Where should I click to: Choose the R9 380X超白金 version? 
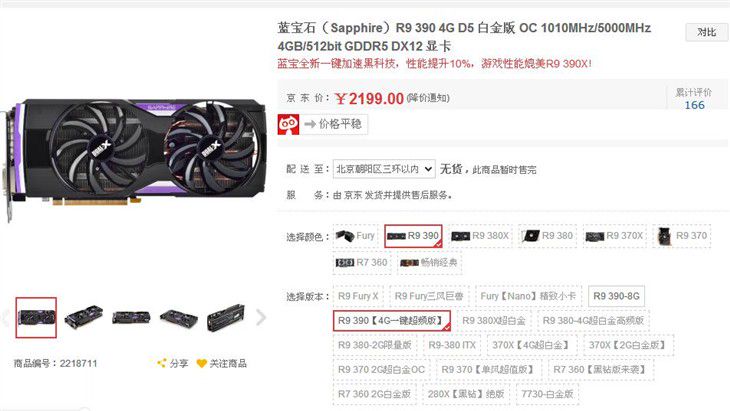493,321
